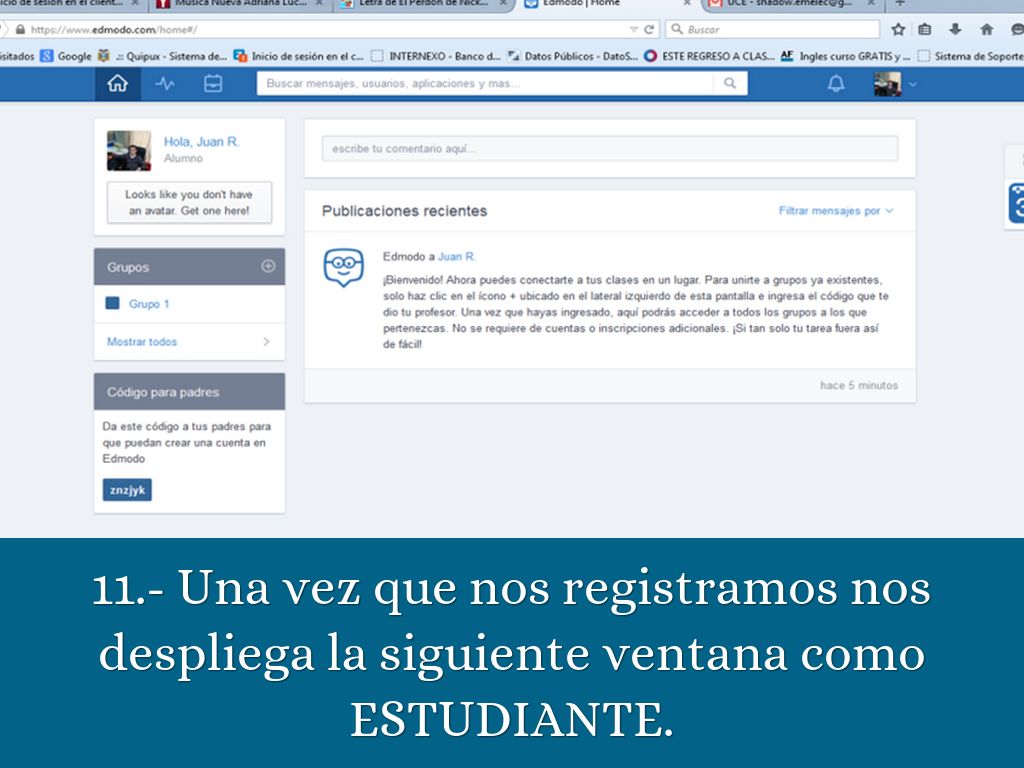
Task: Expand the Filtrar mensajes por dropdown
Action: coord(835,211)
